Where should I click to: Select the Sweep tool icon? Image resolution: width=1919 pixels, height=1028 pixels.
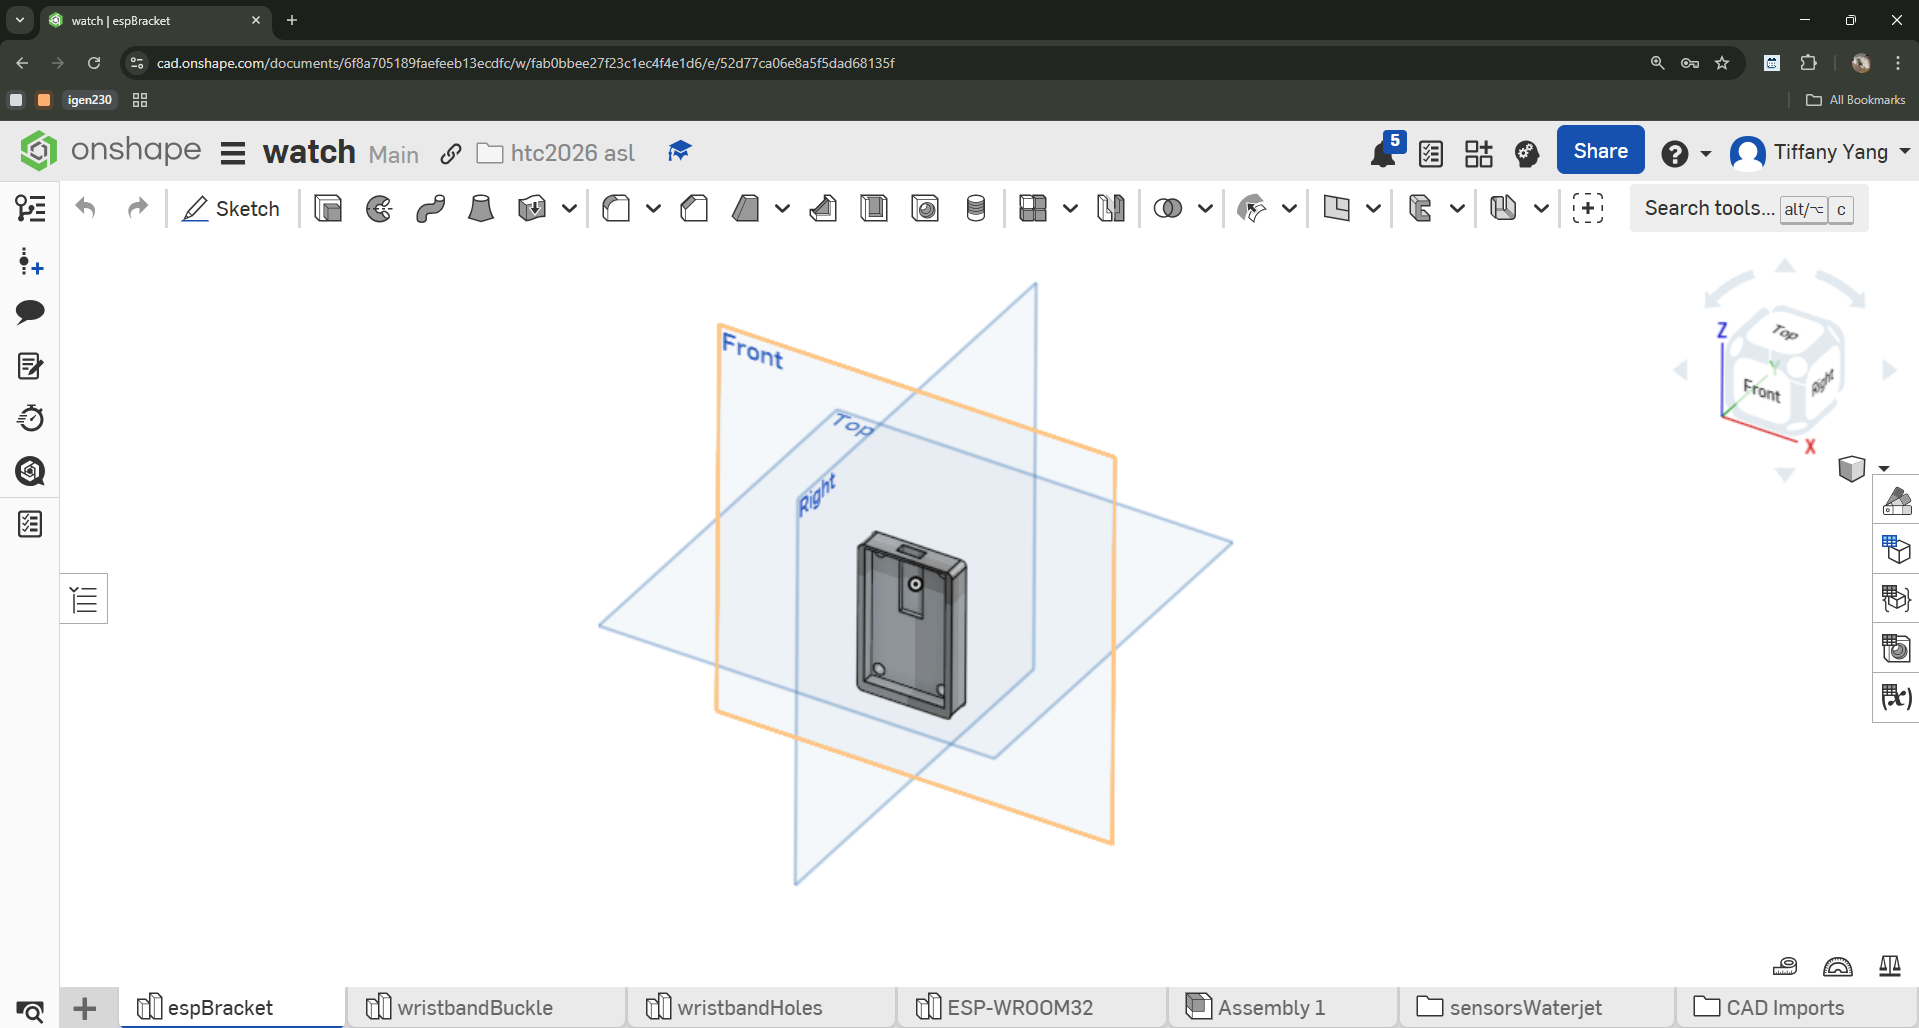[431, 208]
